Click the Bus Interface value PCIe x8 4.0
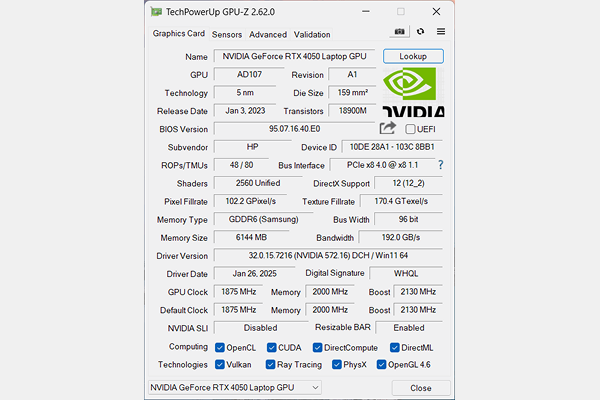 coord(382,165)
